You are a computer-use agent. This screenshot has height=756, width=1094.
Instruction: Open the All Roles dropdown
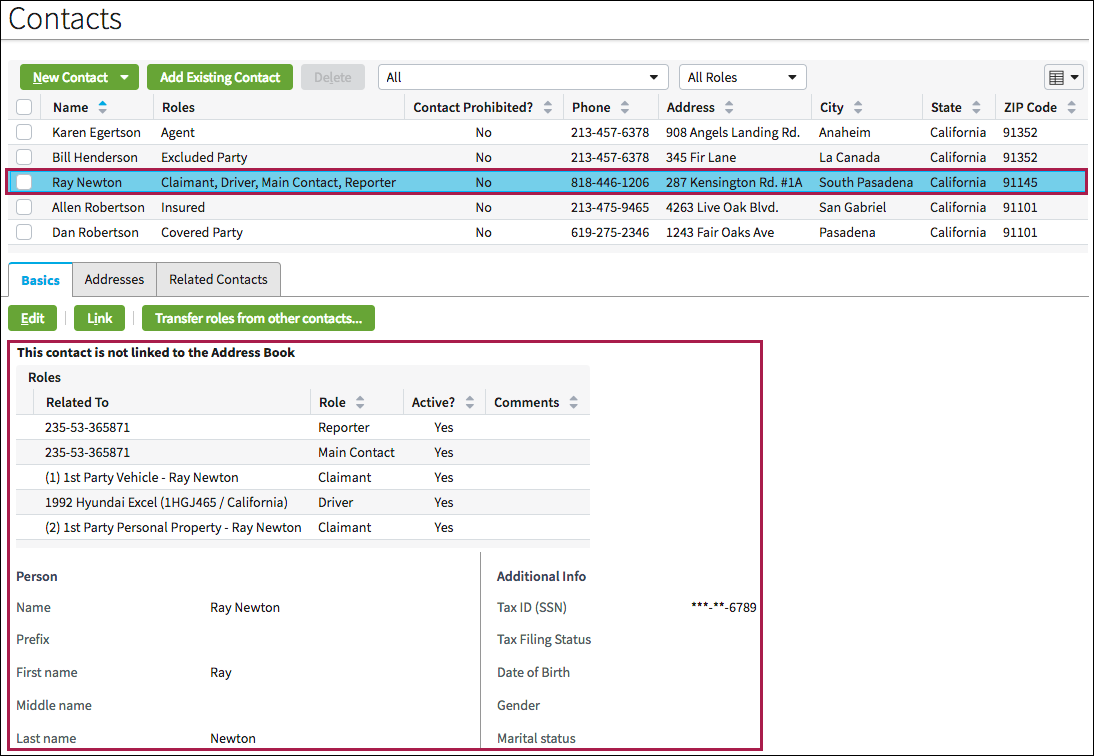click(x=742, y=77)
